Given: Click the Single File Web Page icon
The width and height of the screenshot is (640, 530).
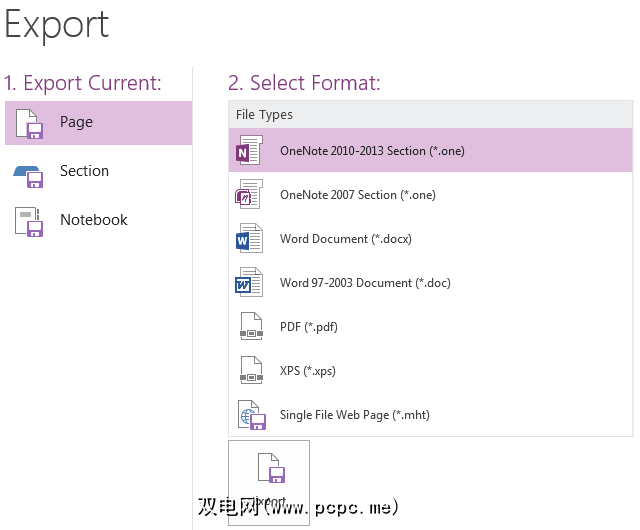Looking at the screenshot, I should click(250, 415).
